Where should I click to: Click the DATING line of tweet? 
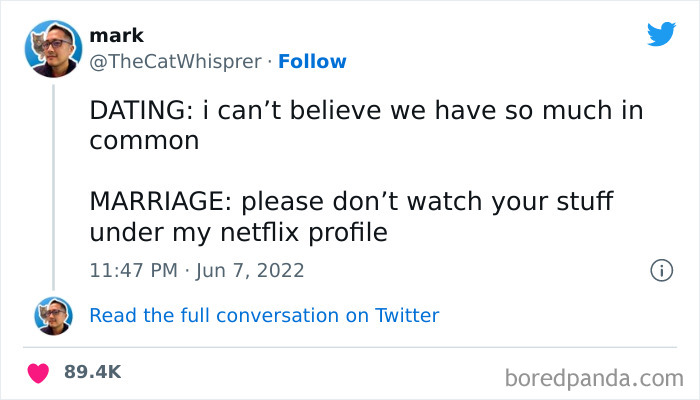point(366,111)
